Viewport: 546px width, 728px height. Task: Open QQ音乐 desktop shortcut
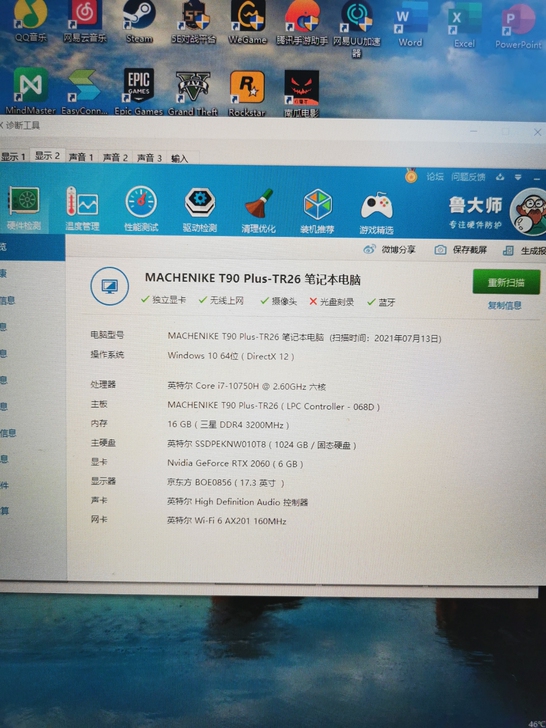click(31, 21)
